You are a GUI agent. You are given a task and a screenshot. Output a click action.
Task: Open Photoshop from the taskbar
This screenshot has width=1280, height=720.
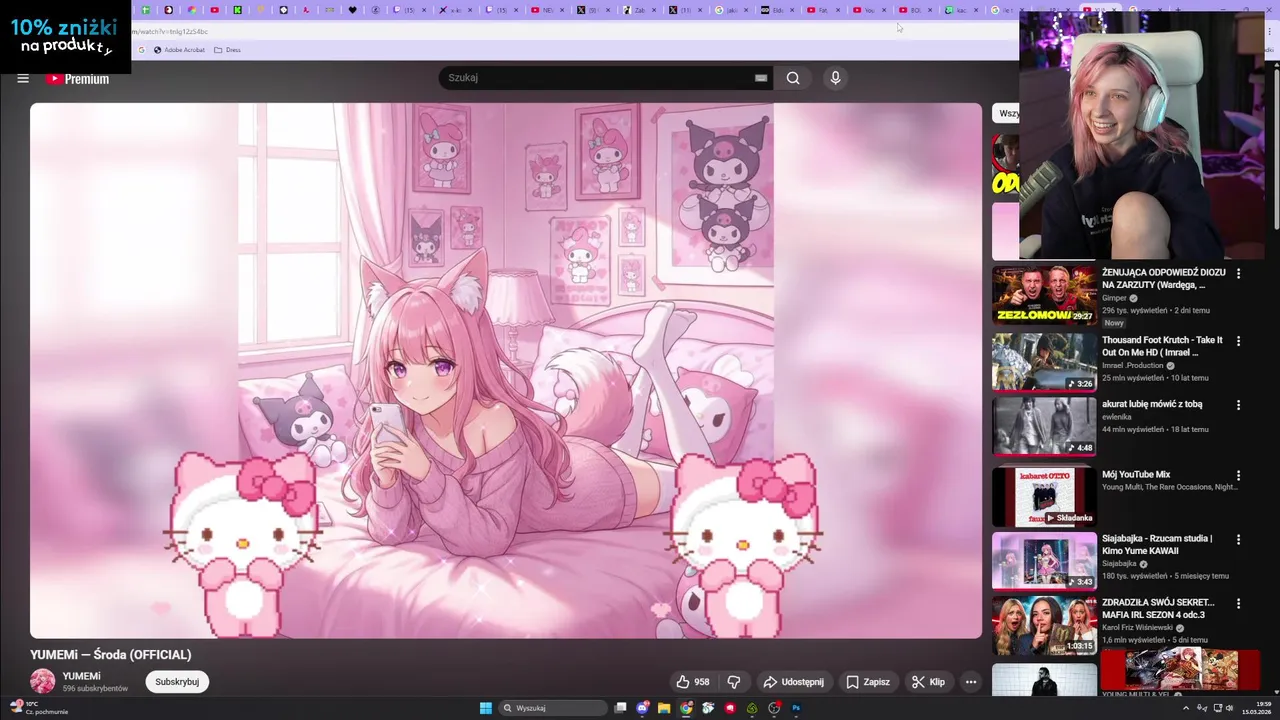(796, 708)
